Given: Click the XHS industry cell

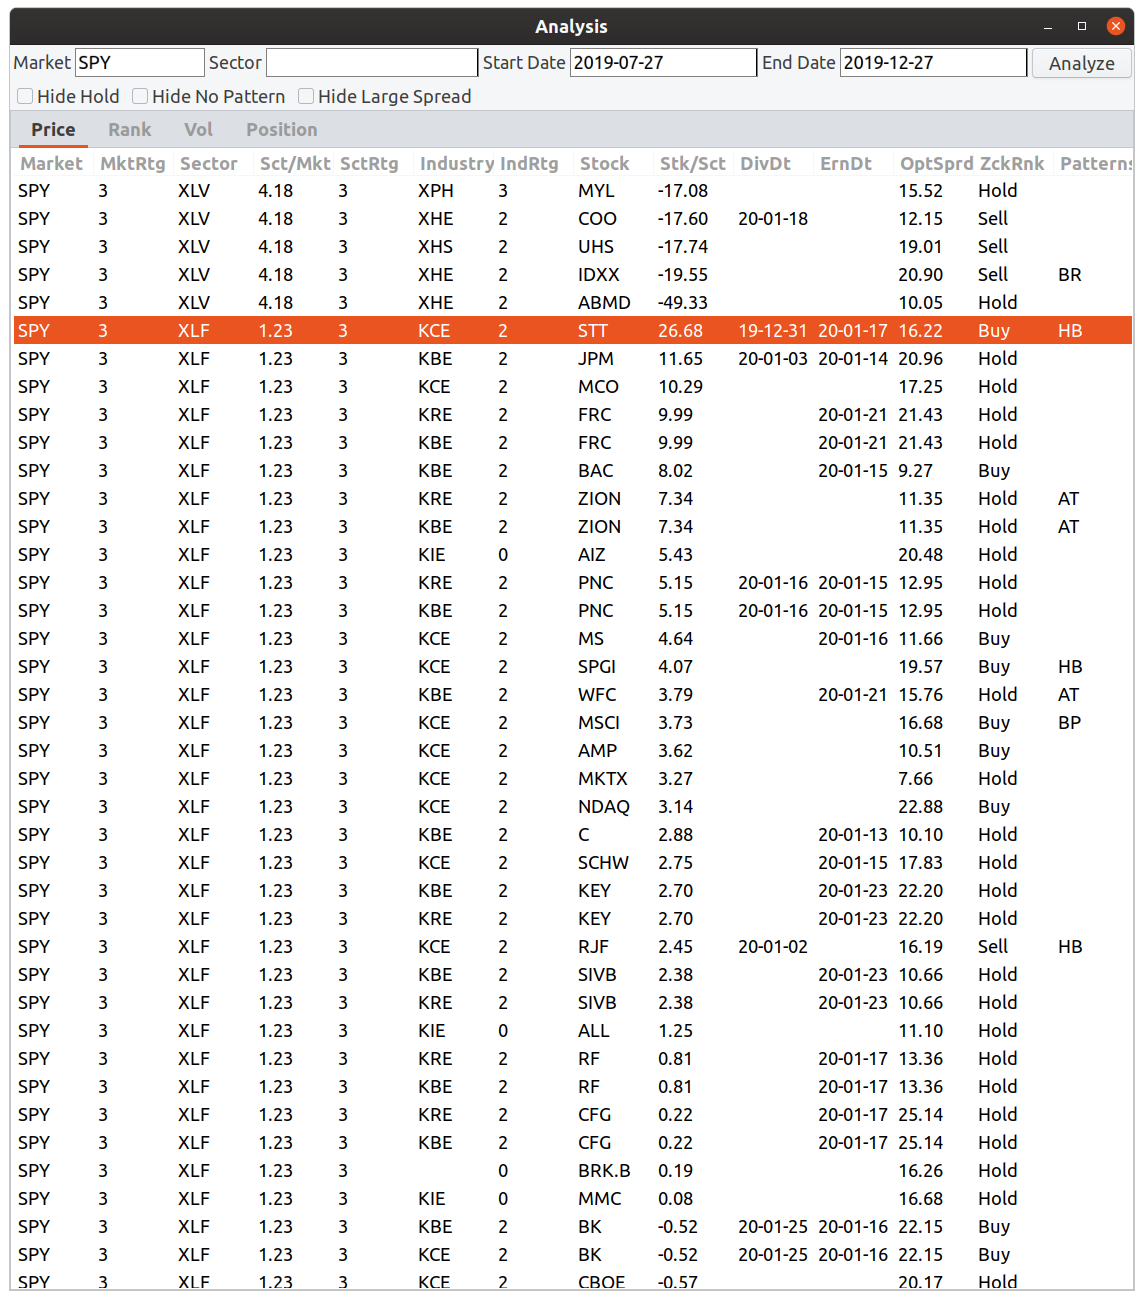Looking at the screenshot, I should click(436, 246).
